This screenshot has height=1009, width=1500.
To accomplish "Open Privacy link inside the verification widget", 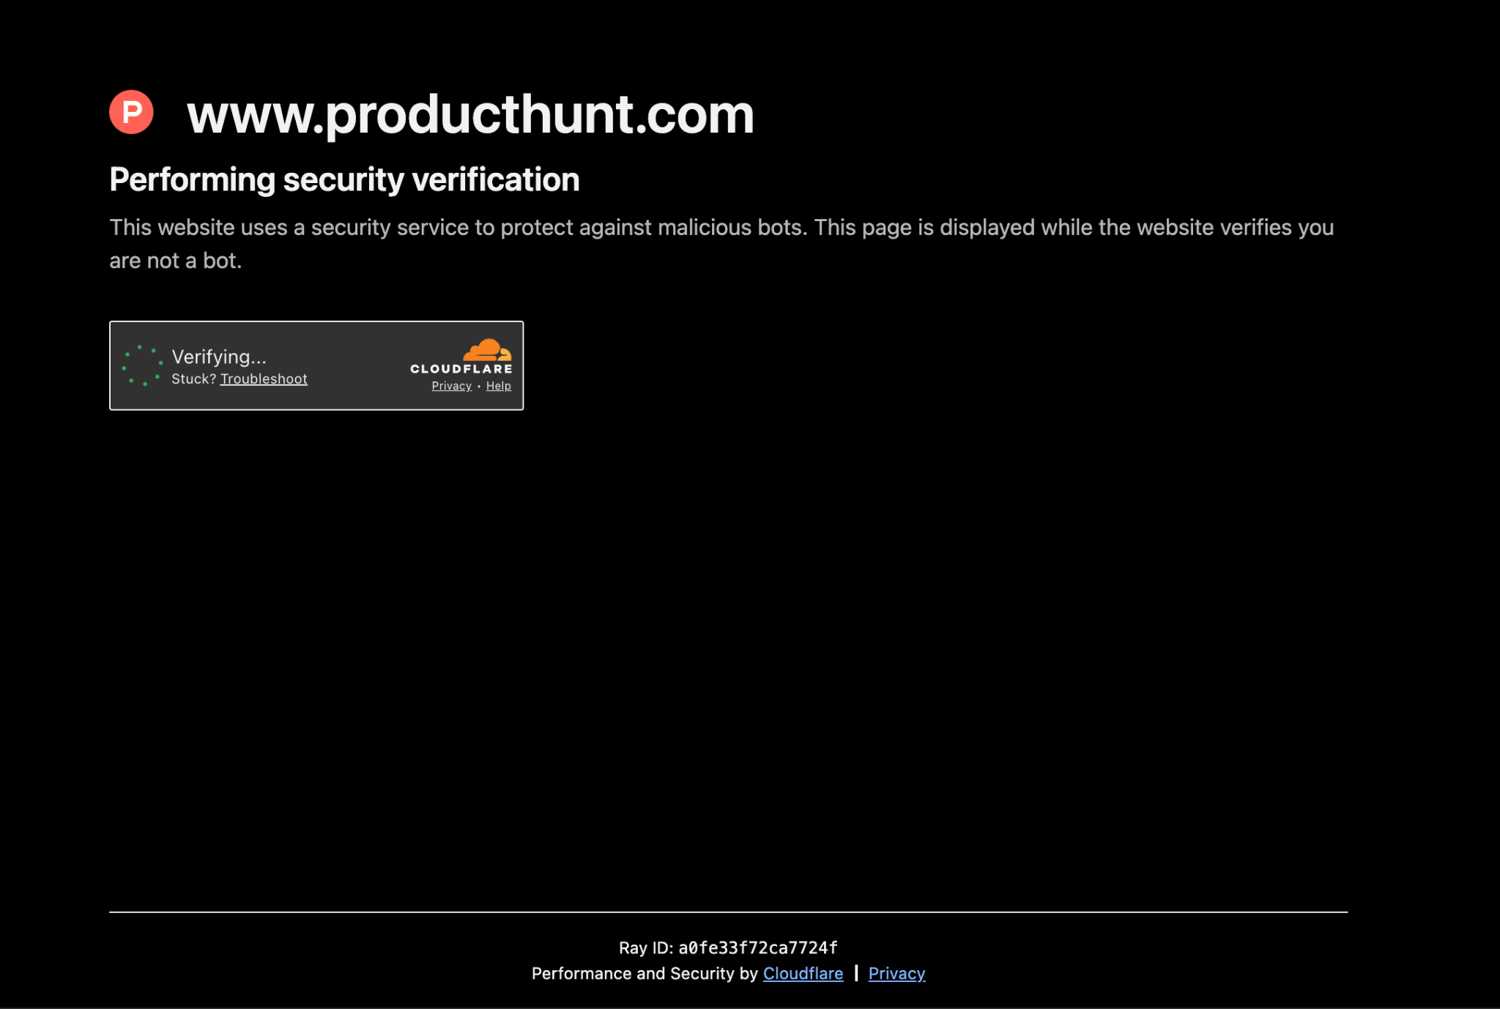I will 451,386.
